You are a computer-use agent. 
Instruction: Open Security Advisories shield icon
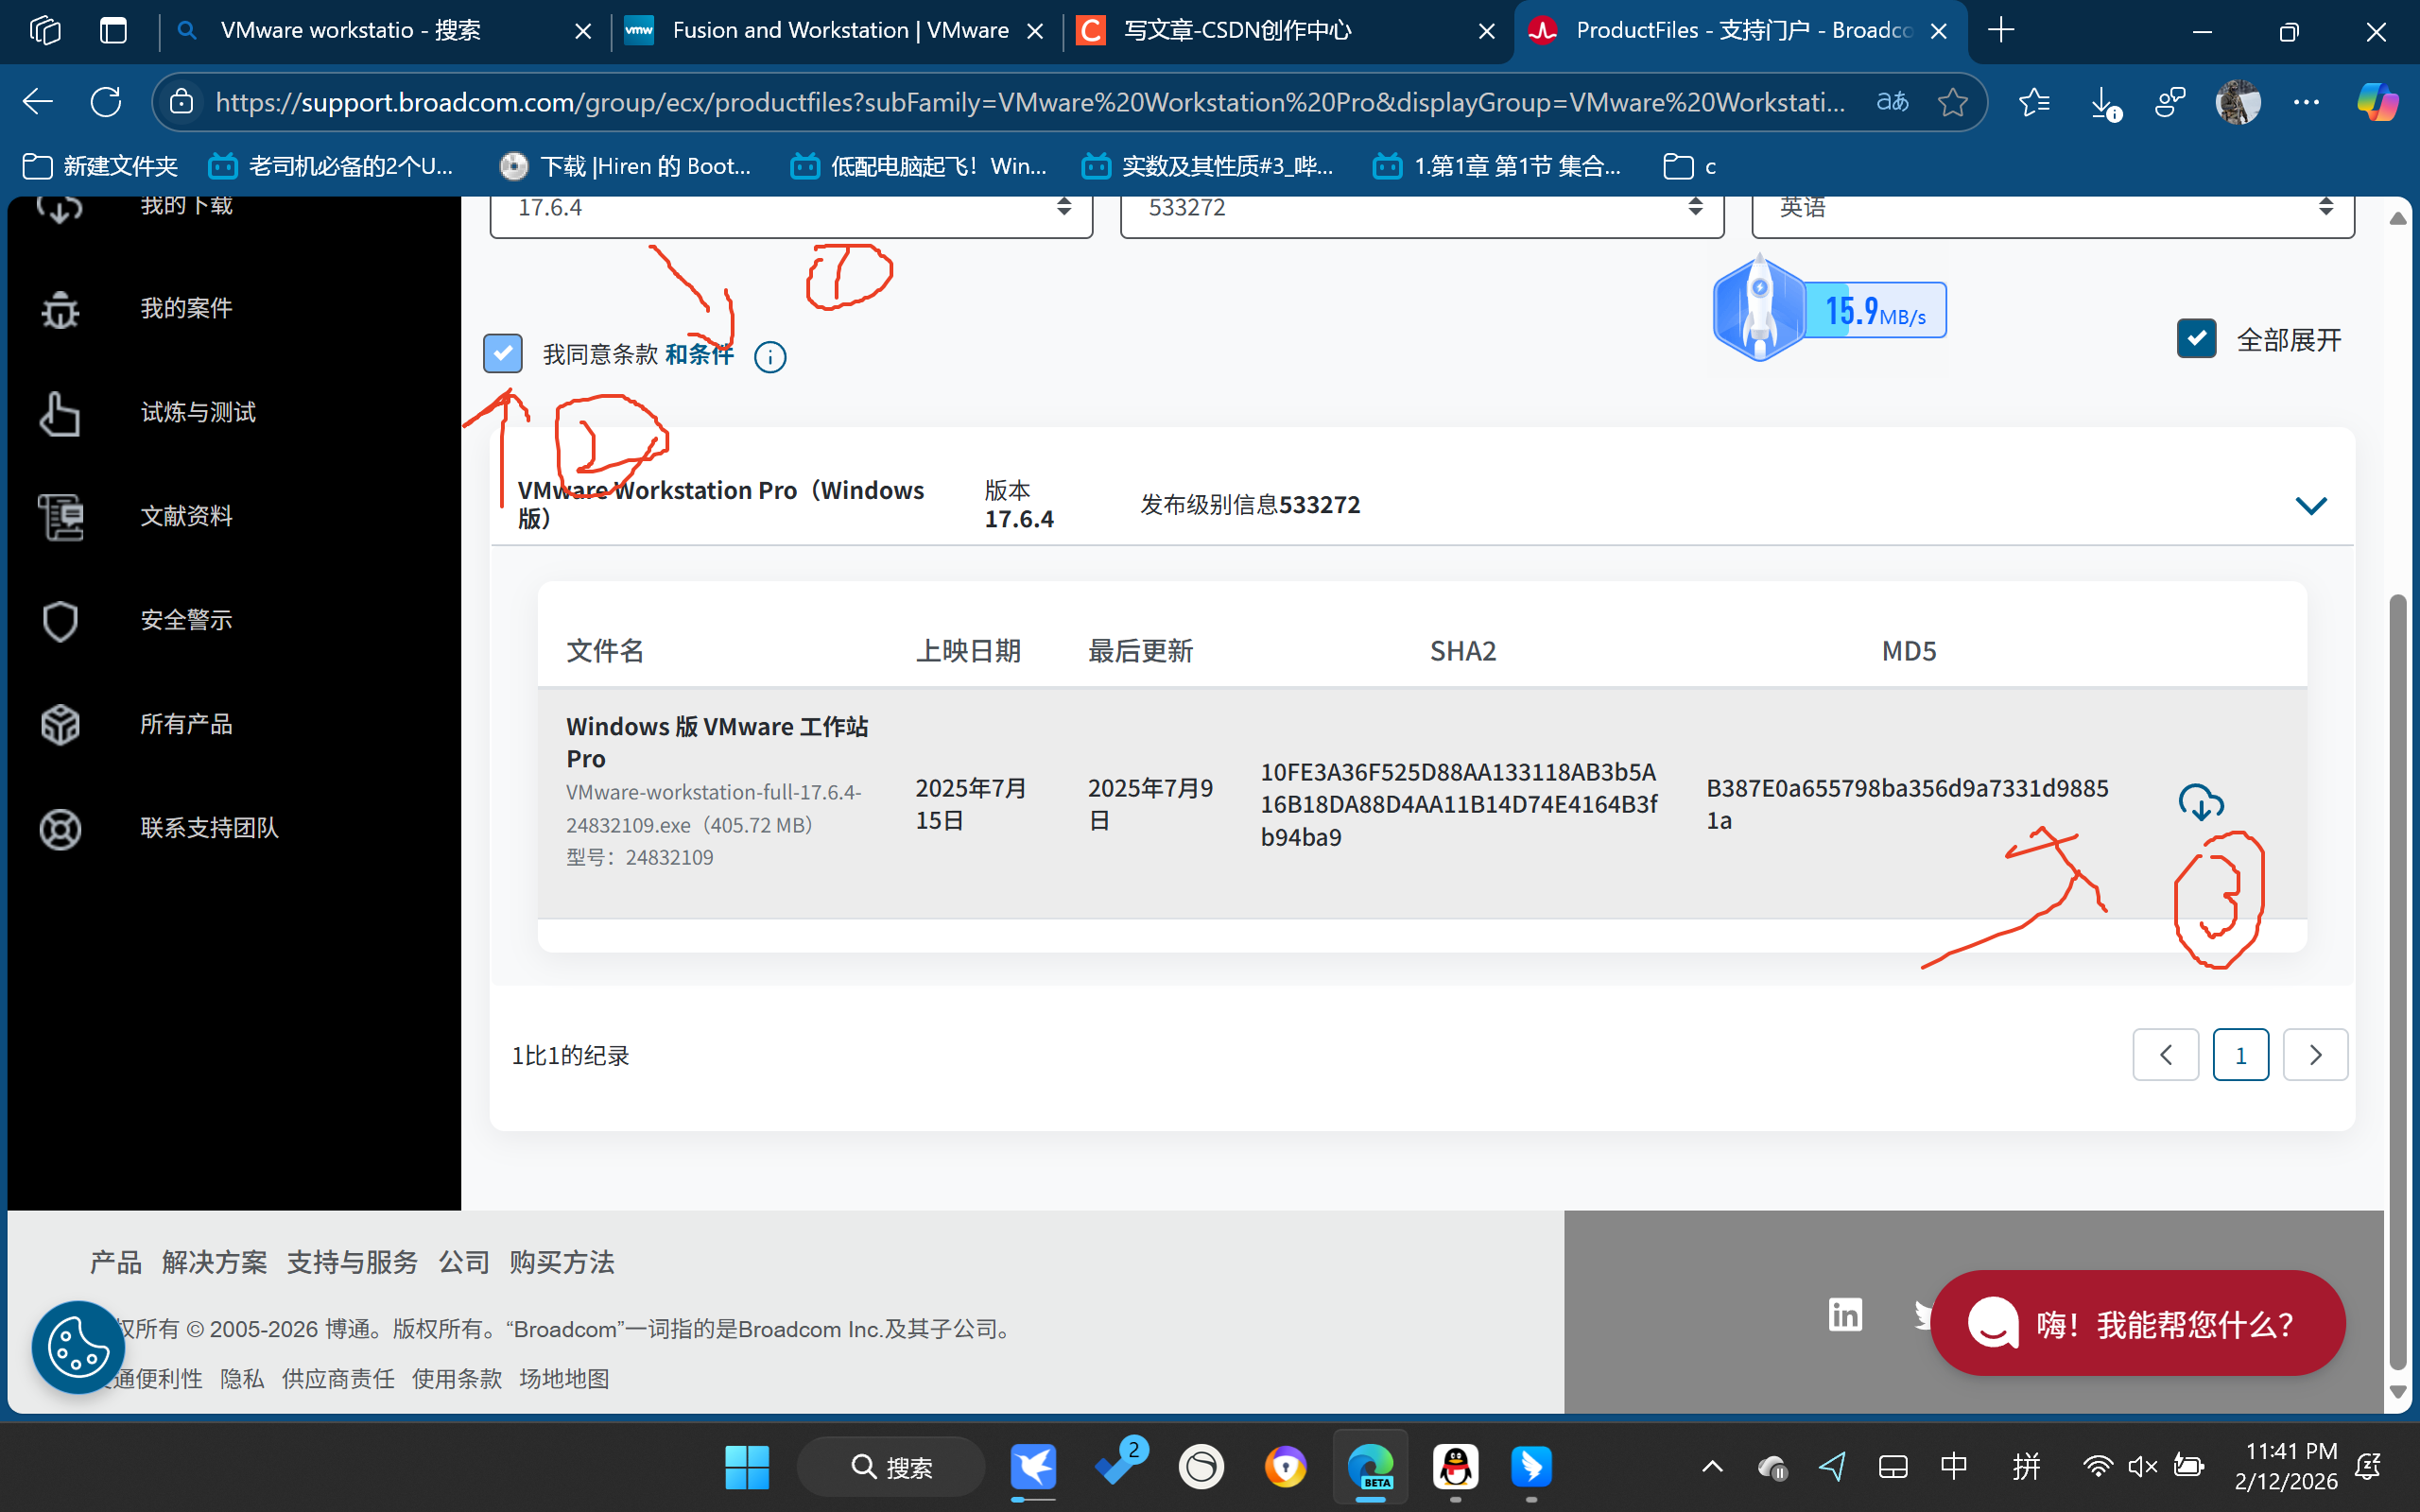[x=60, y=621]
